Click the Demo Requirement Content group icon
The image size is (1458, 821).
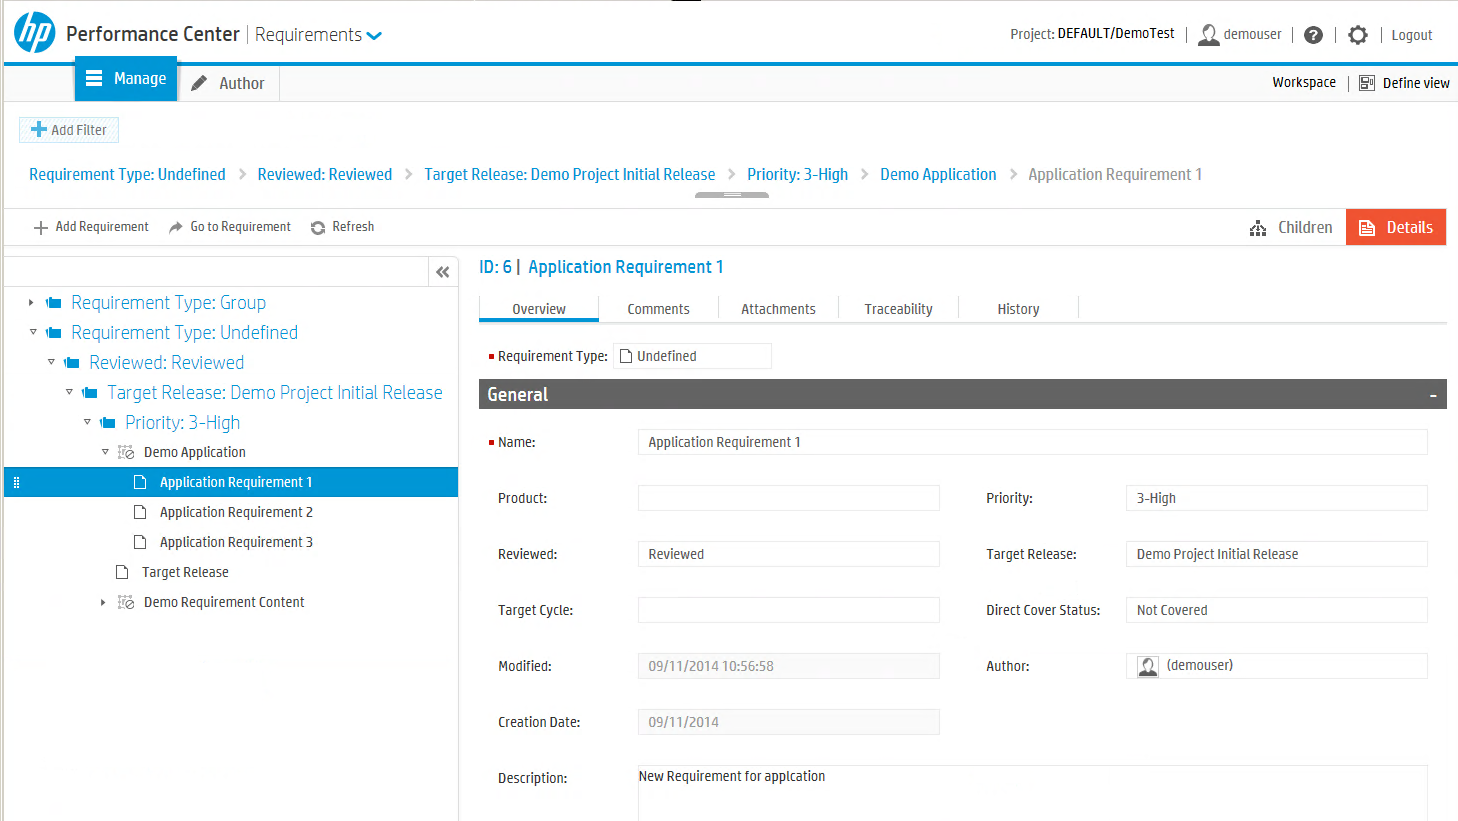(126, 602)
